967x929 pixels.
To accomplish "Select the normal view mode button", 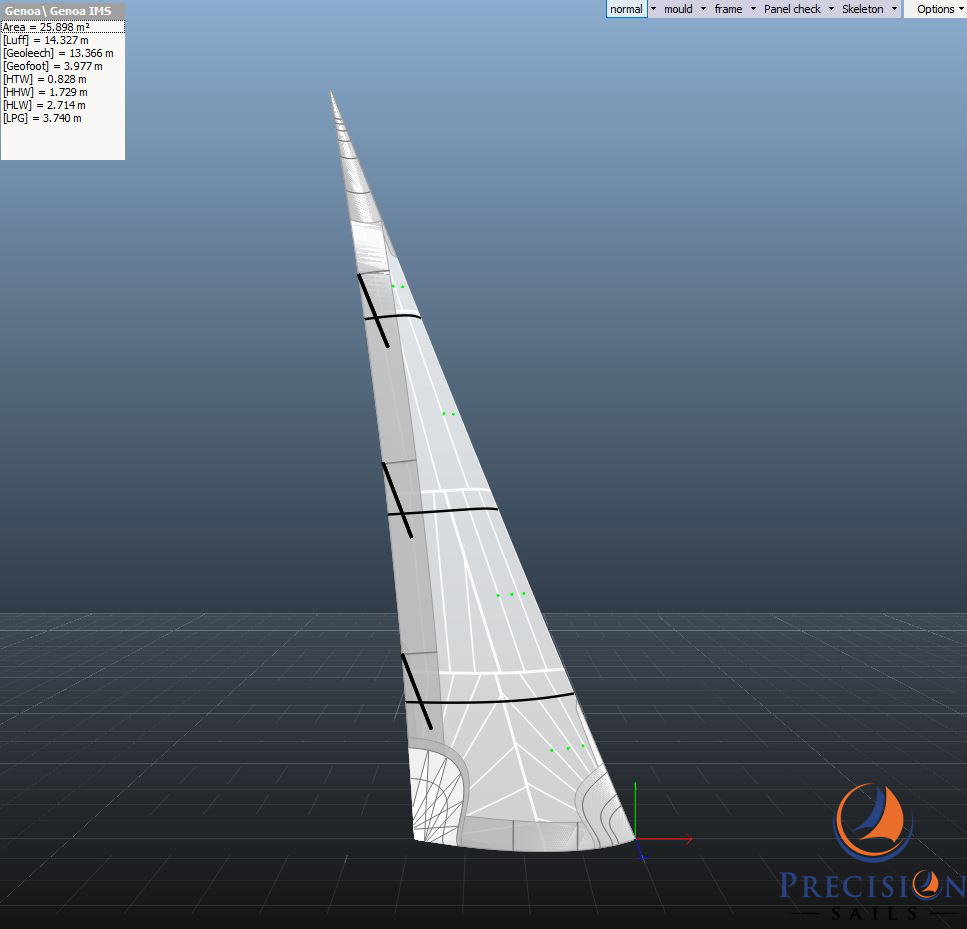I will [626, 9].
